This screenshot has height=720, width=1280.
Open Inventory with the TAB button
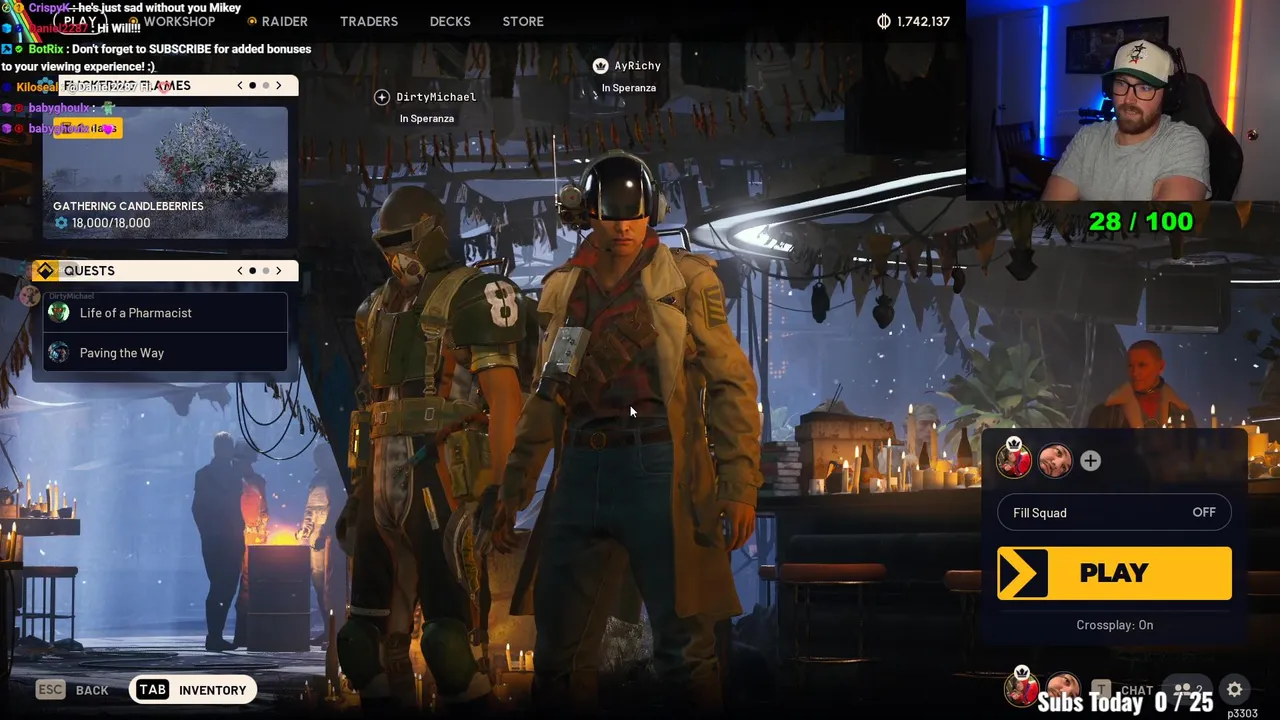click(193, 690)
